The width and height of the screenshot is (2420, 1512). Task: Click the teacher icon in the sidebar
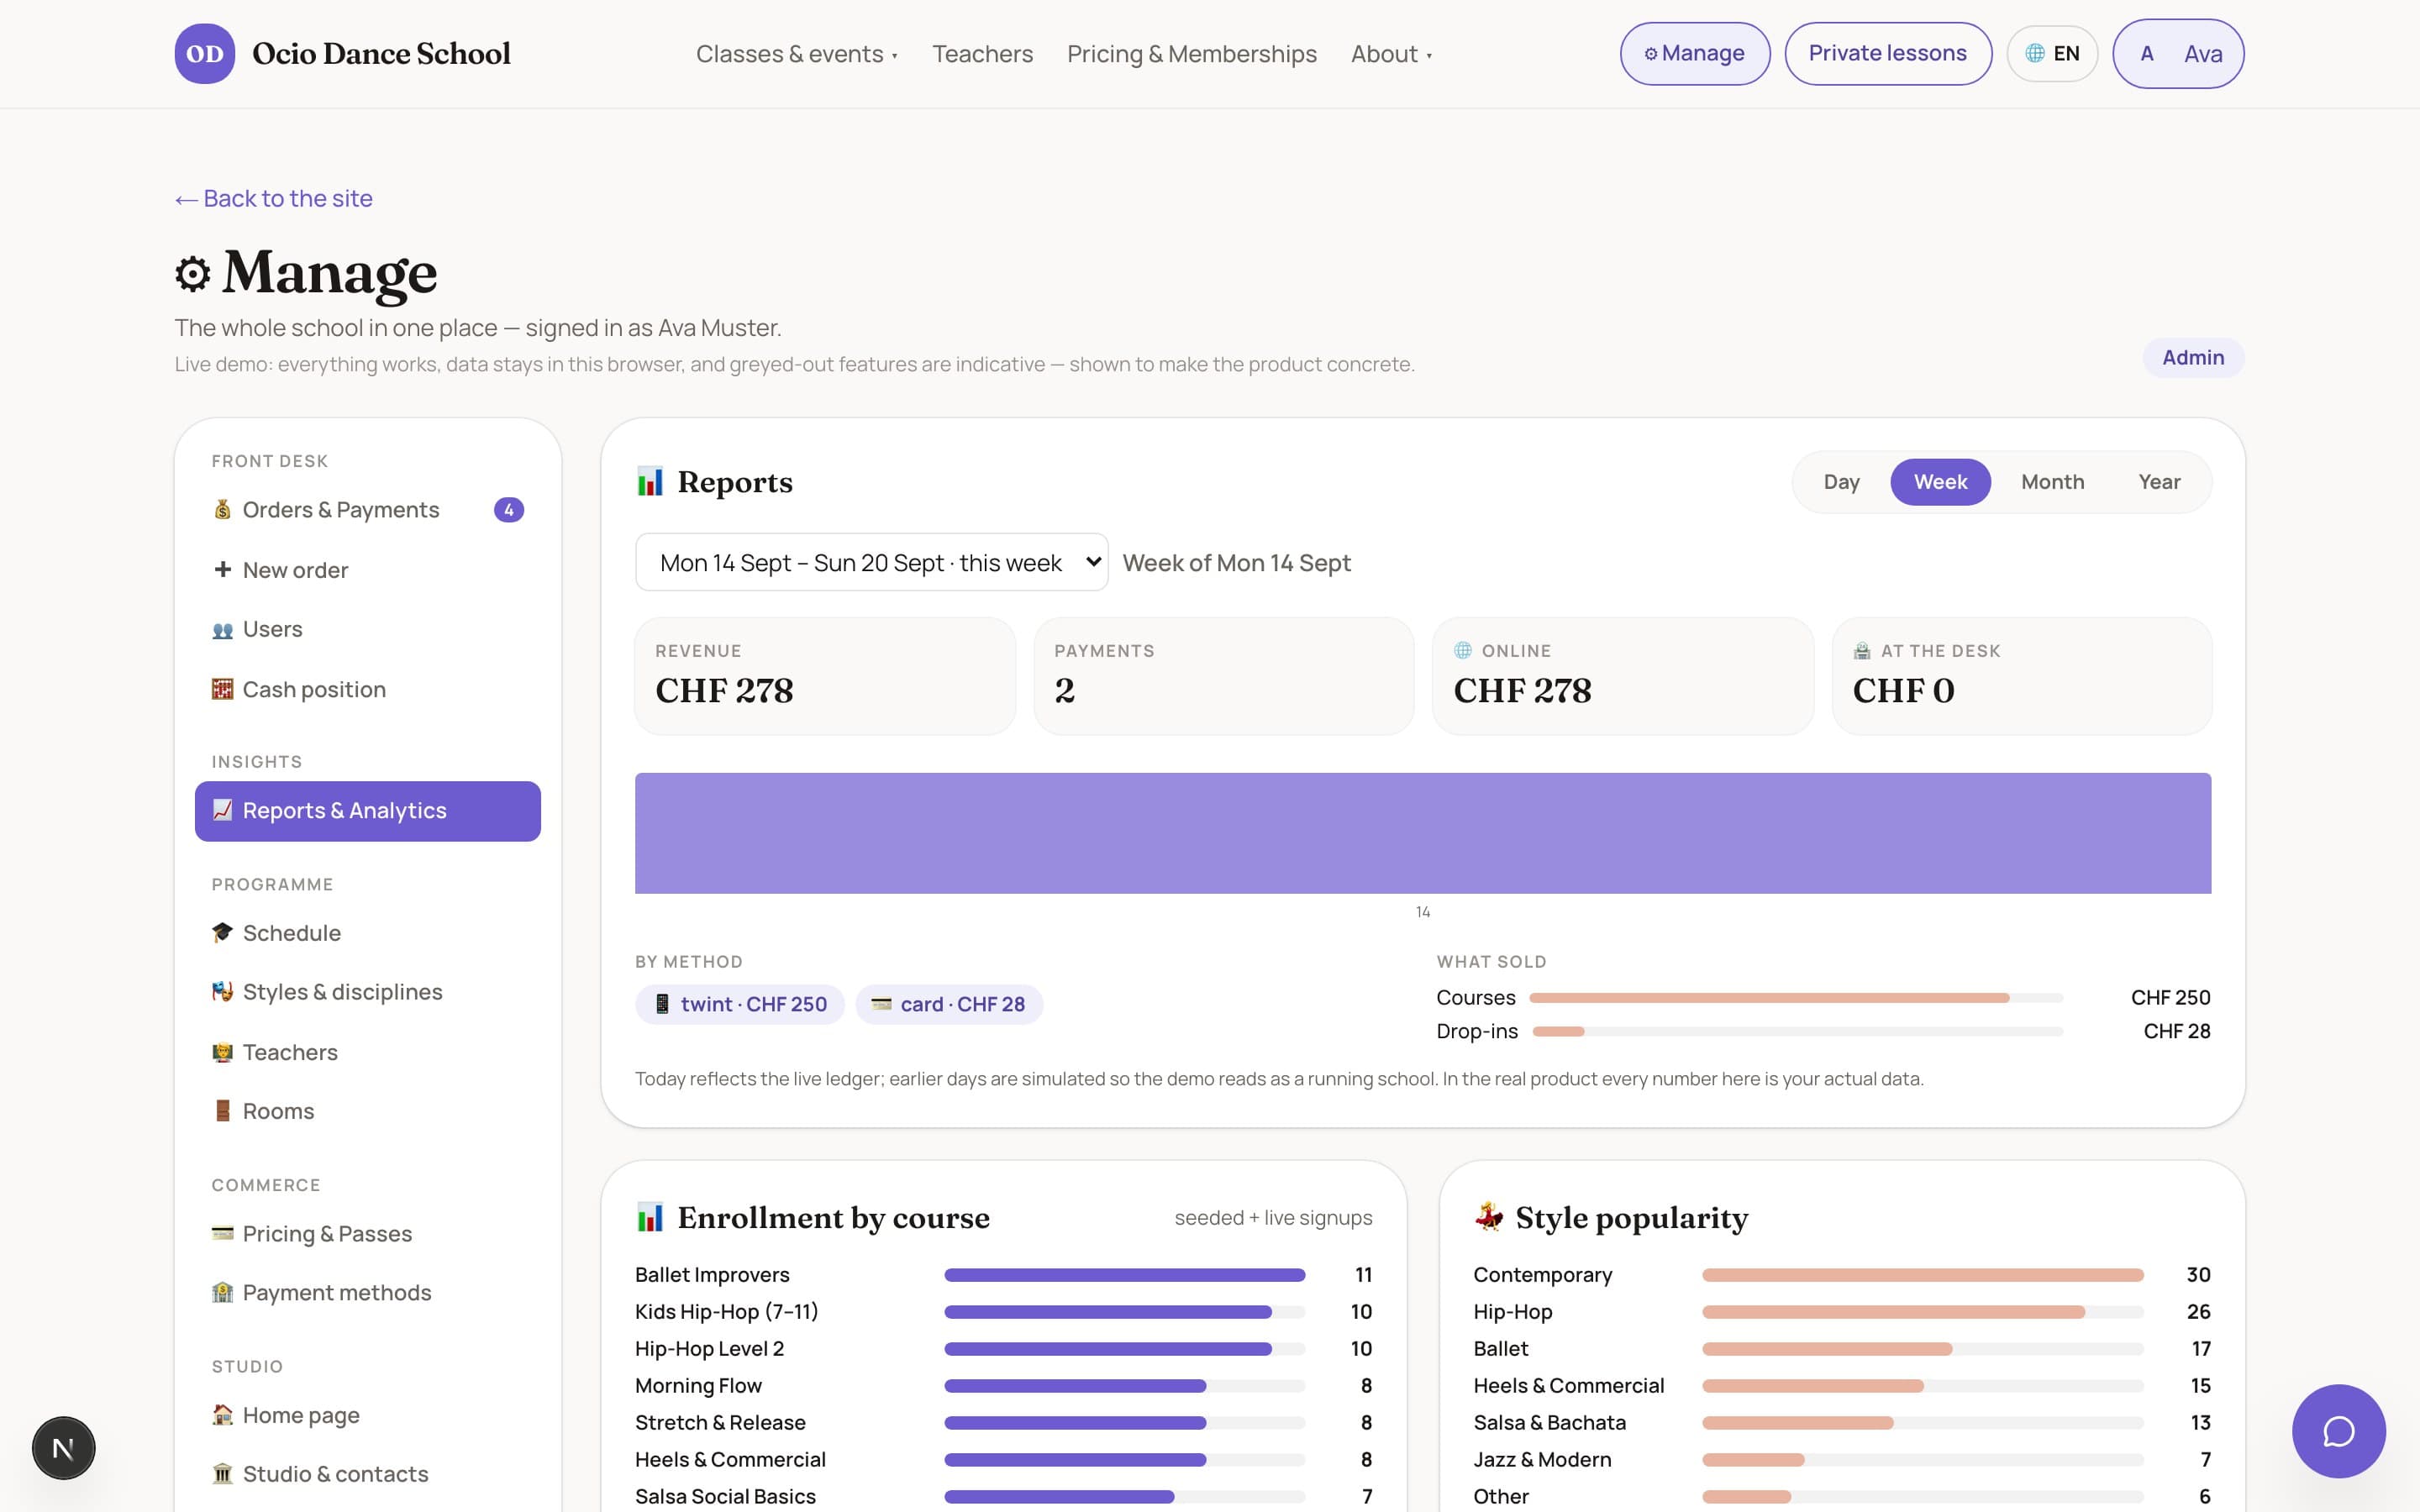[222, 1052]
